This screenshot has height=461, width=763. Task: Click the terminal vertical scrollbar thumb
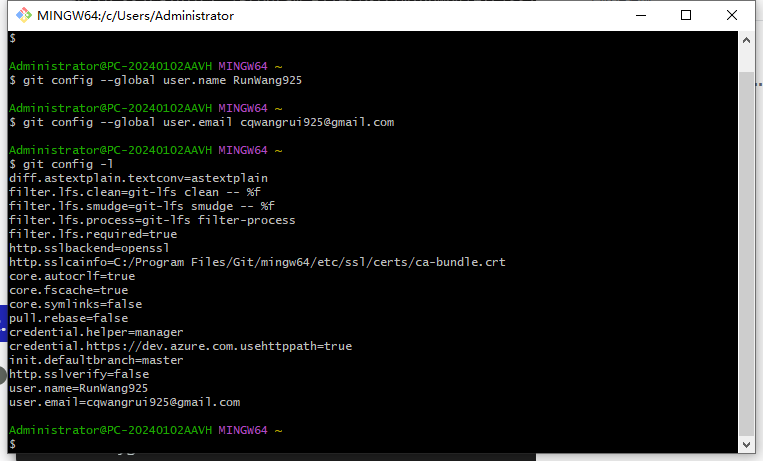(746, 260)
